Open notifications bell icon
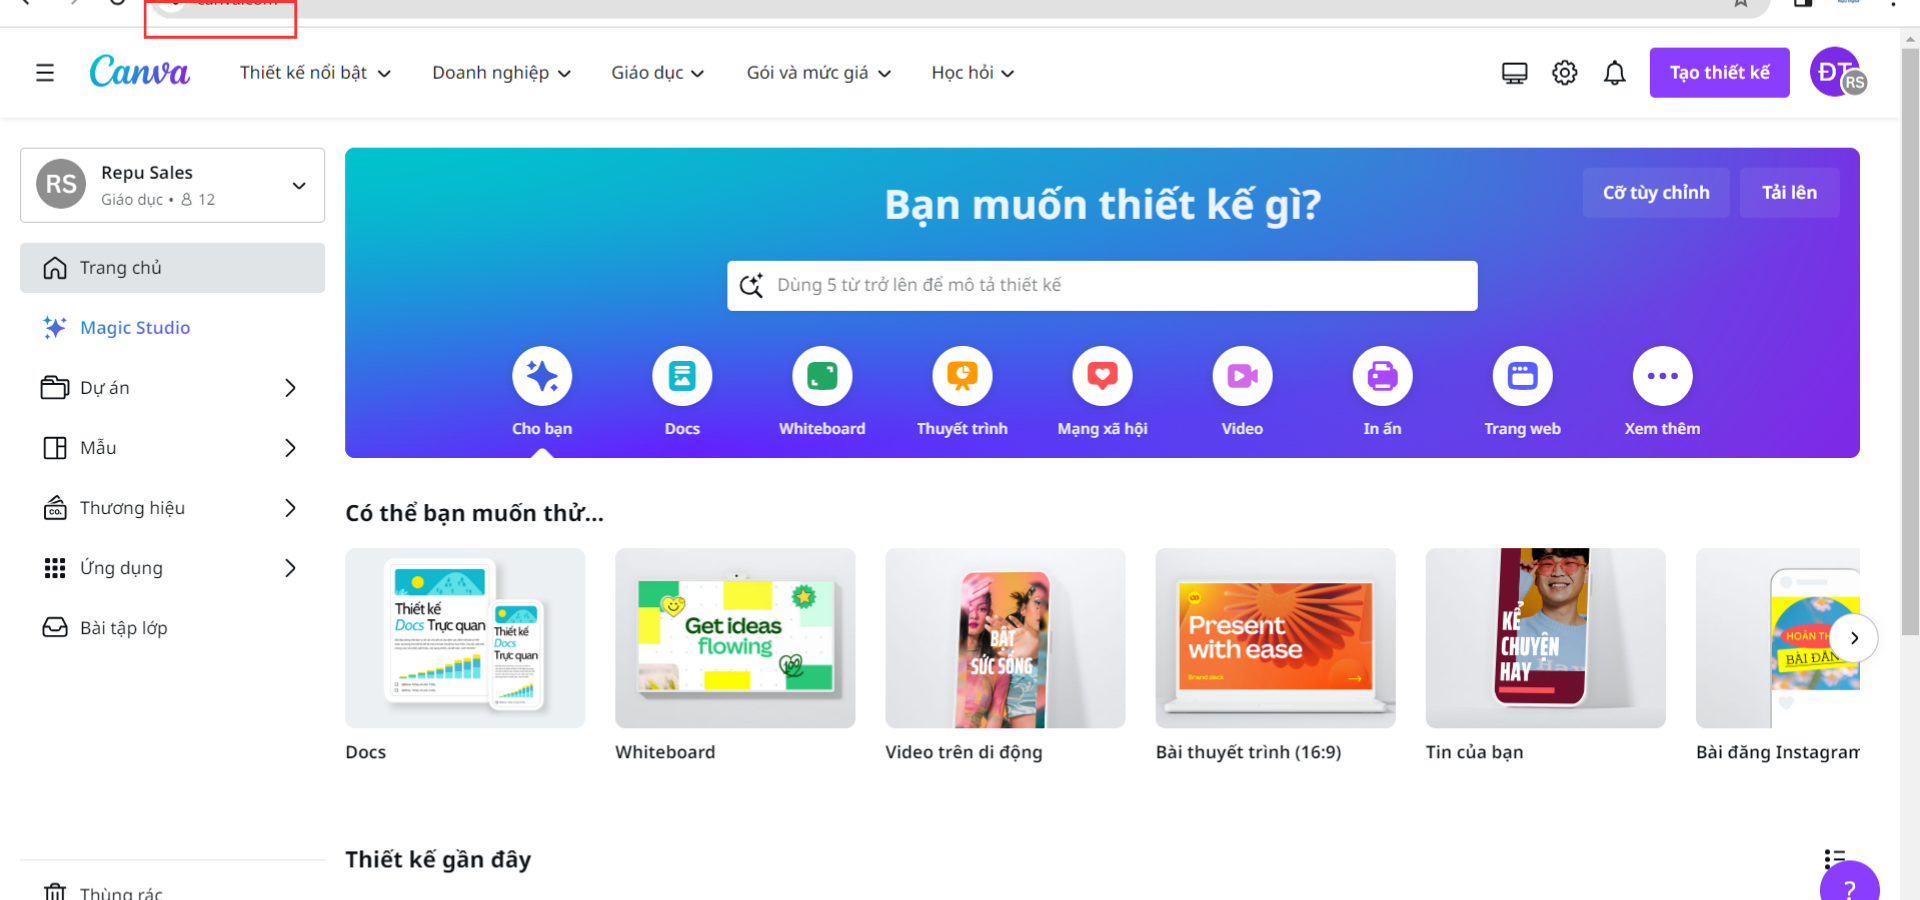Viewport: 1920px width, 900px height. click(x=1614, y=73)
